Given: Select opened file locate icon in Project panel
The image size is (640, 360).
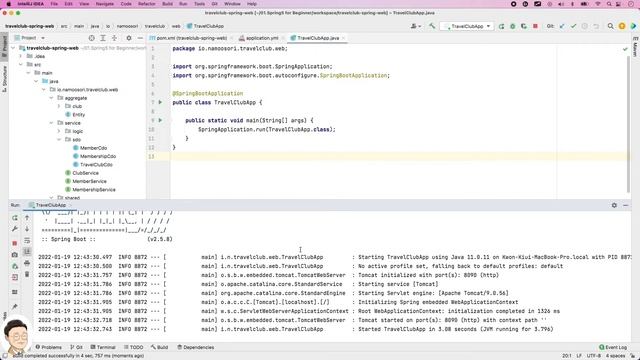Looking at the screenshot, I should coord(91,38).
